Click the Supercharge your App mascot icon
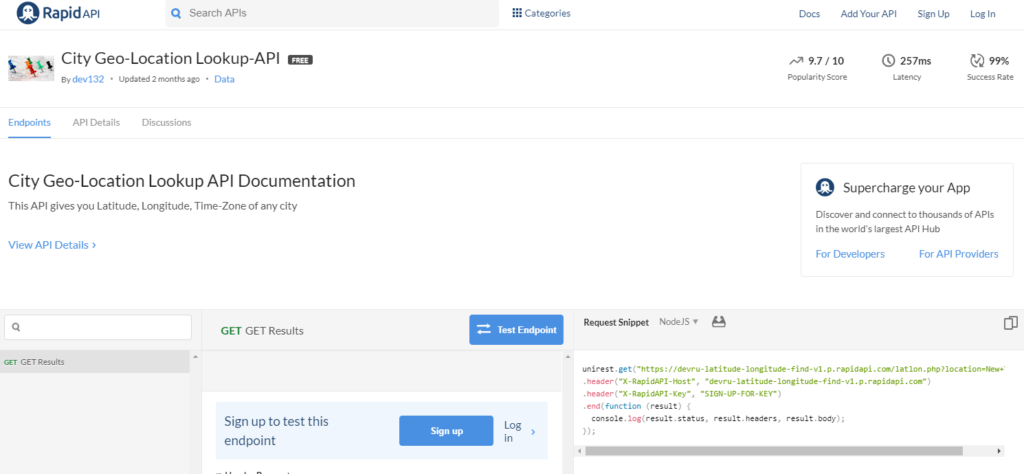This screenshot has height=474, width=1024. pyautogui.click(x=825, y=187)
